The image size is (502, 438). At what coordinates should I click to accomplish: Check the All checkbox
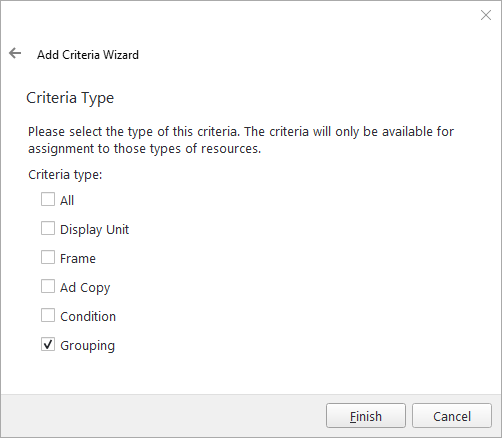click(48, 199)
